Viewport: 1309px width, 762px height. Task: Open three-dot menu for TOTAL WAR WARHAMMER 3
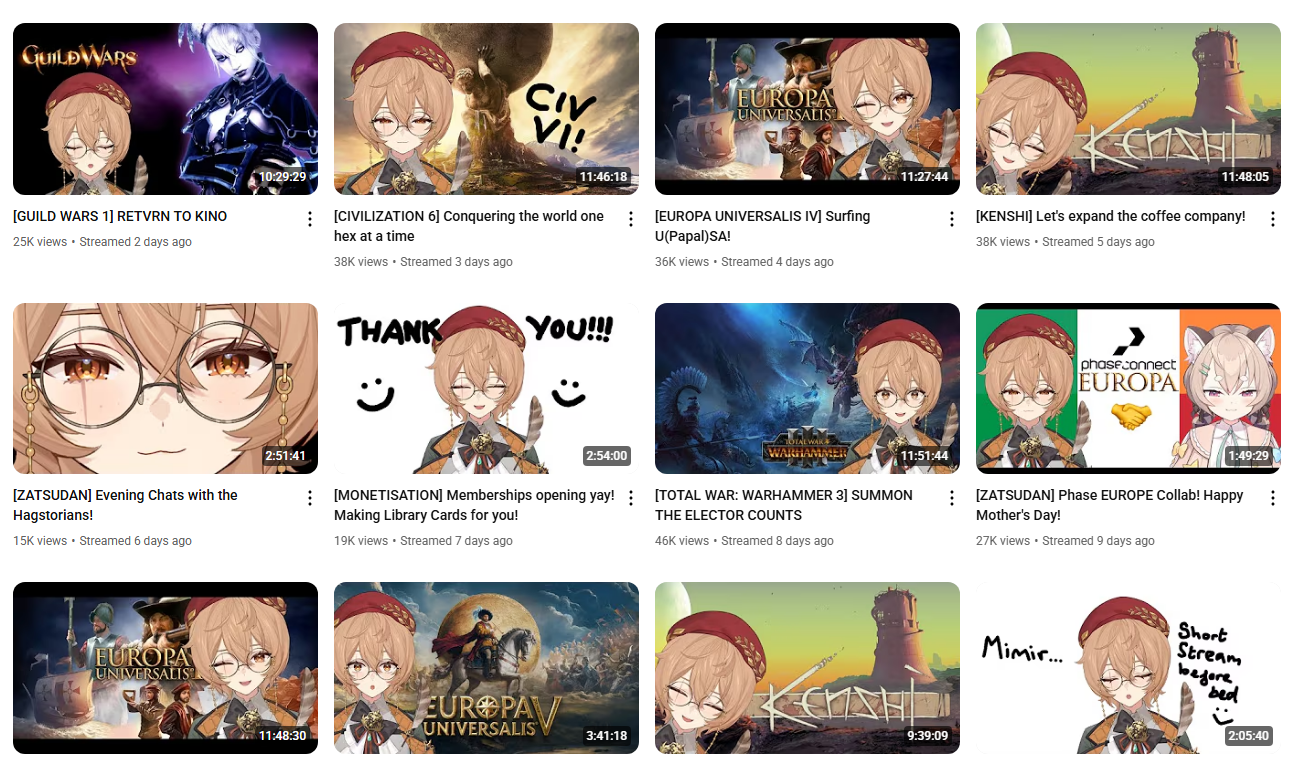pos(952,498)
